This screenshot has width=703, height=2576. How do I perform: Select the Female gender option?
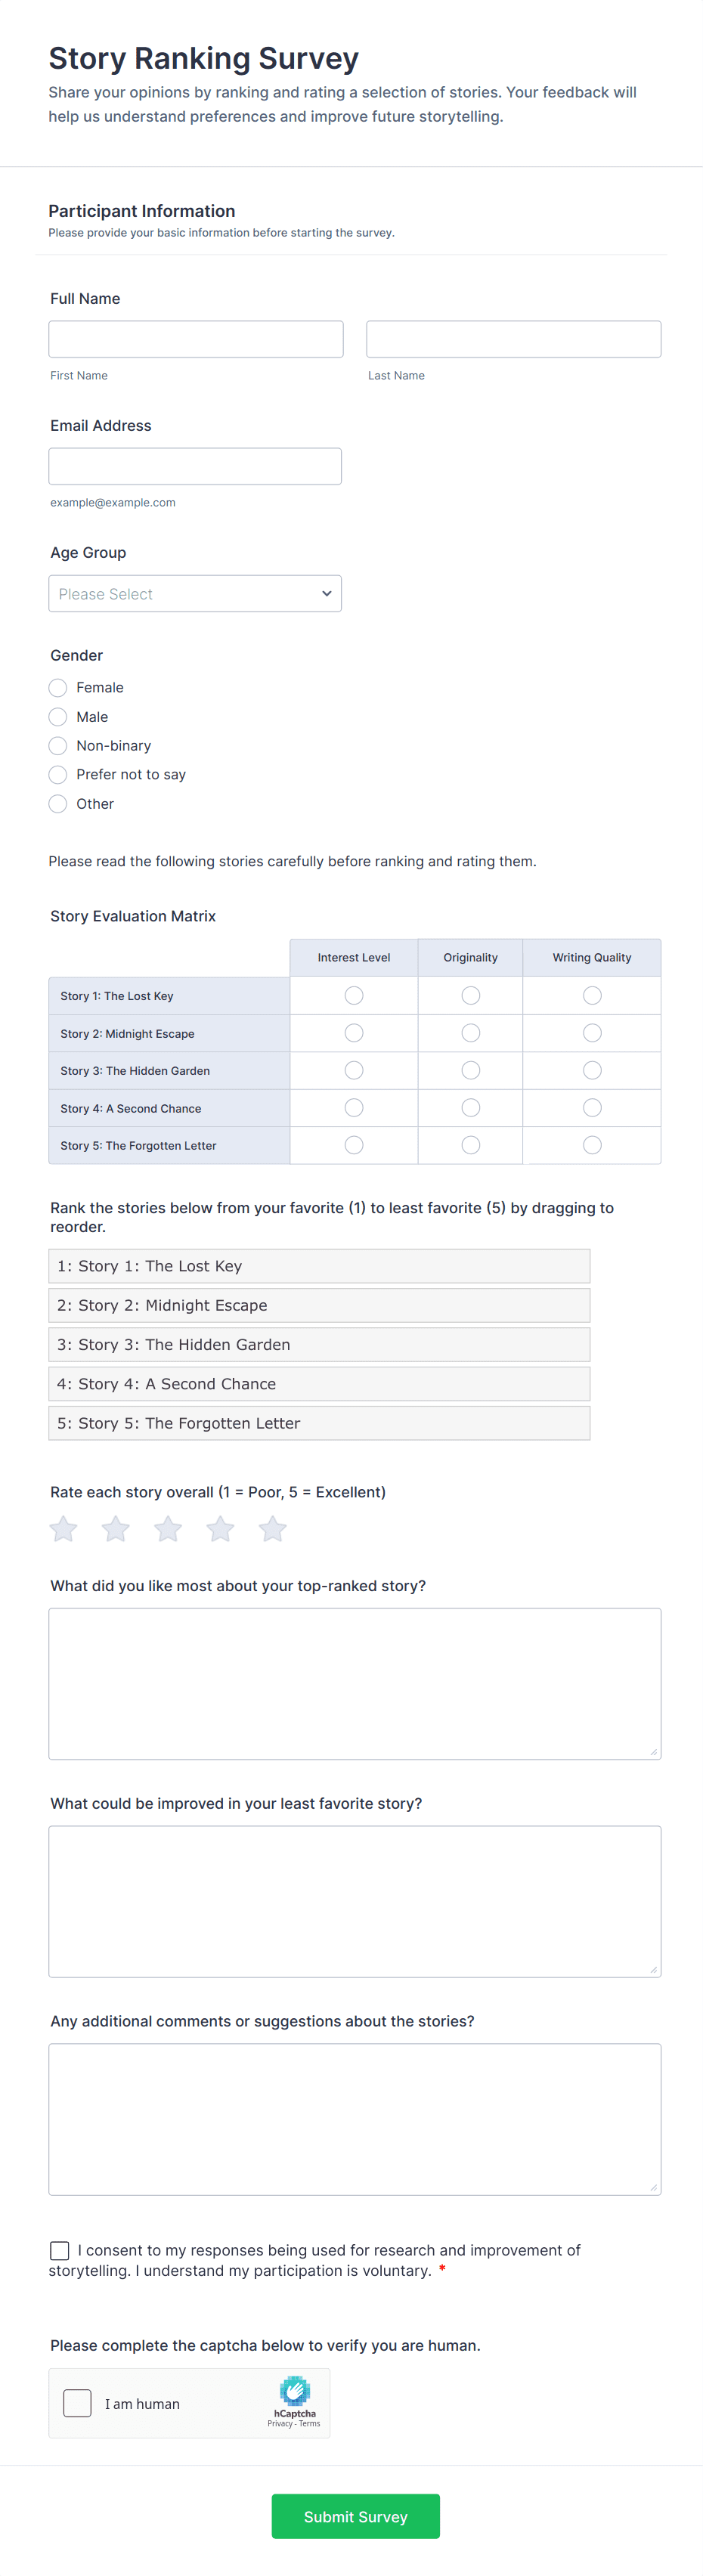[x=58, y=688]
